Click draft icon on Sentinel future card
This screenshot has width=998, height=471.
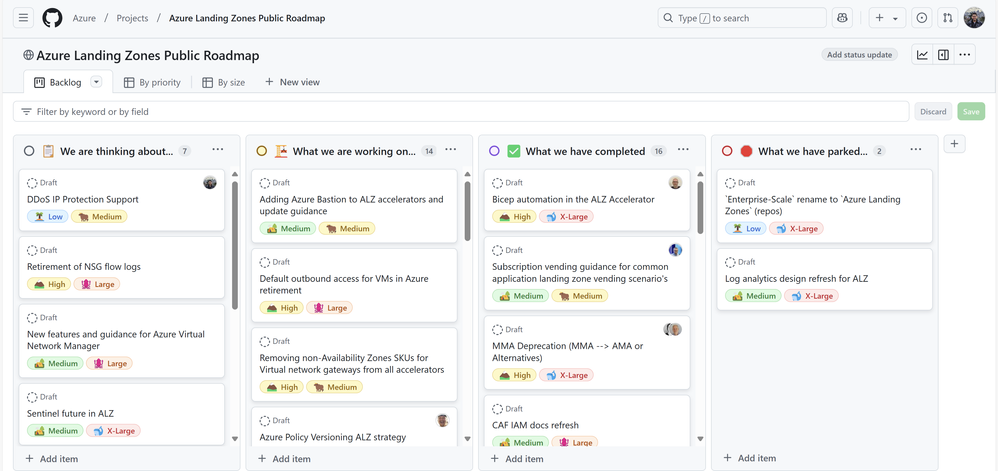click(32, 397)
